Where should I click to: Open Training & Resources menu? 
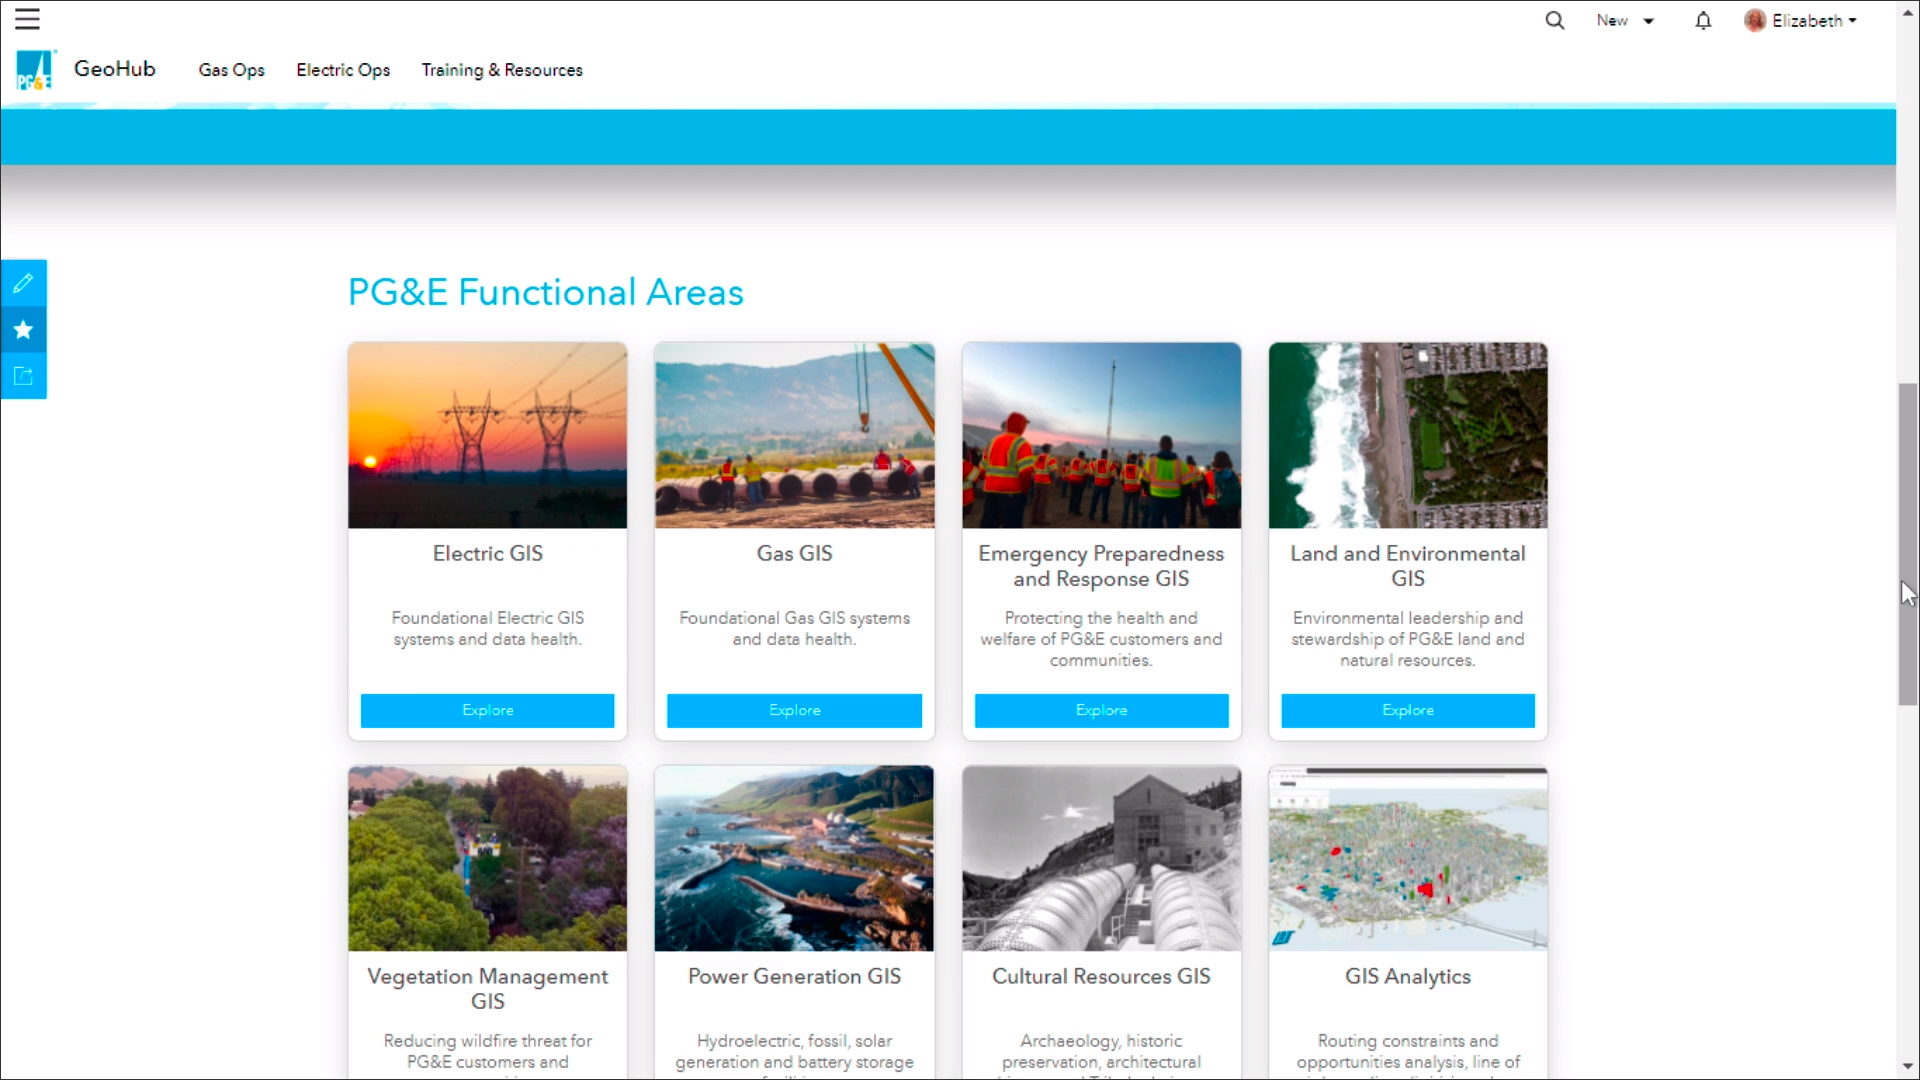point(502,70)
